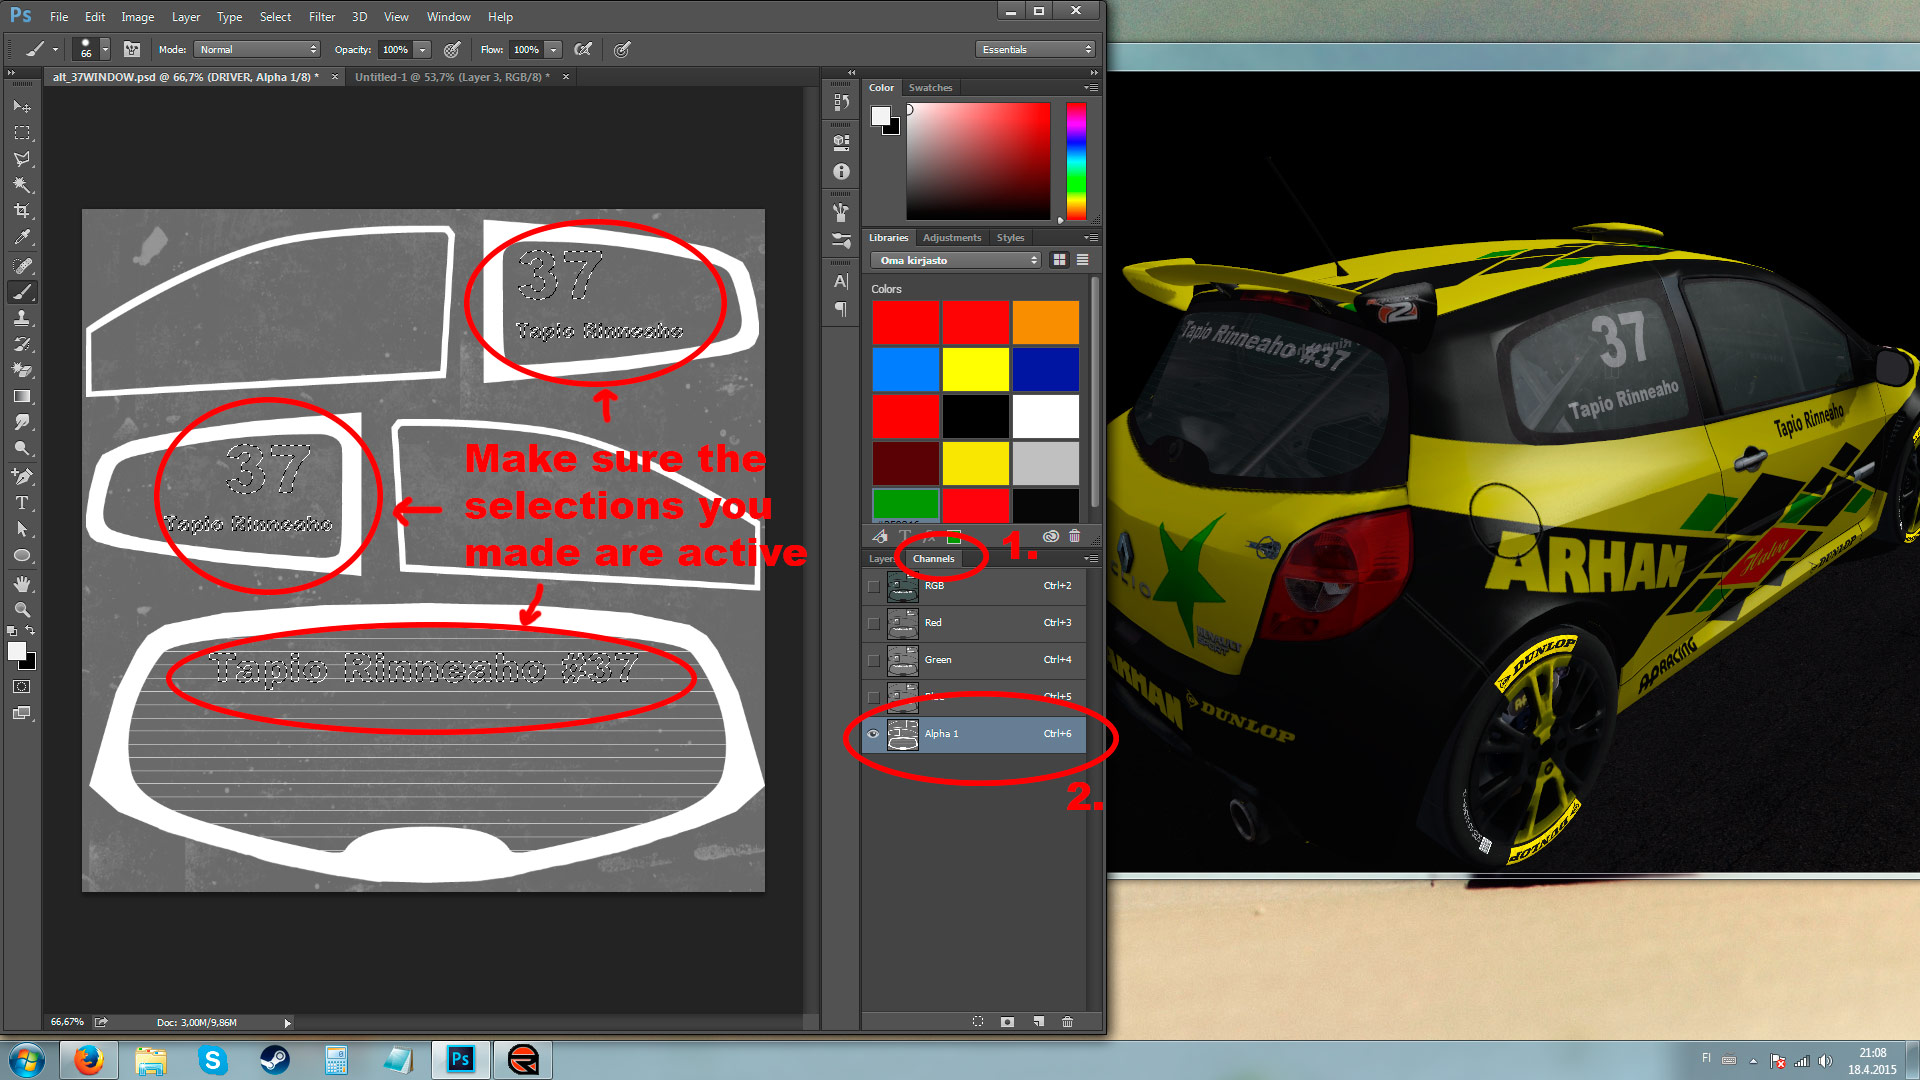1920x1080 pixels.
Task: Click the zoom percentage field 66,67%
Action: click(67, 1022)
